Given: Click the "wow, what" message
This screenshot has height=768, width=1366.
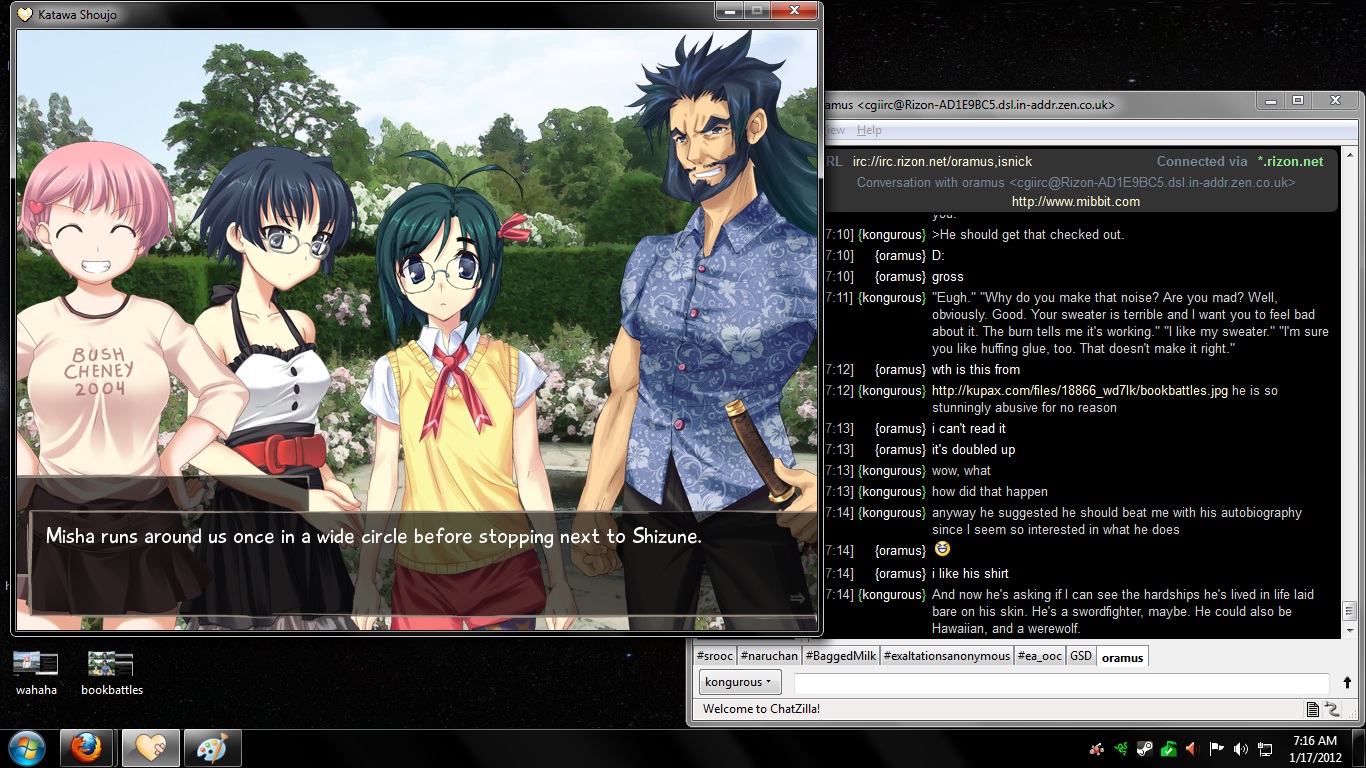Looking at the screenshot, I should [961, 471].
